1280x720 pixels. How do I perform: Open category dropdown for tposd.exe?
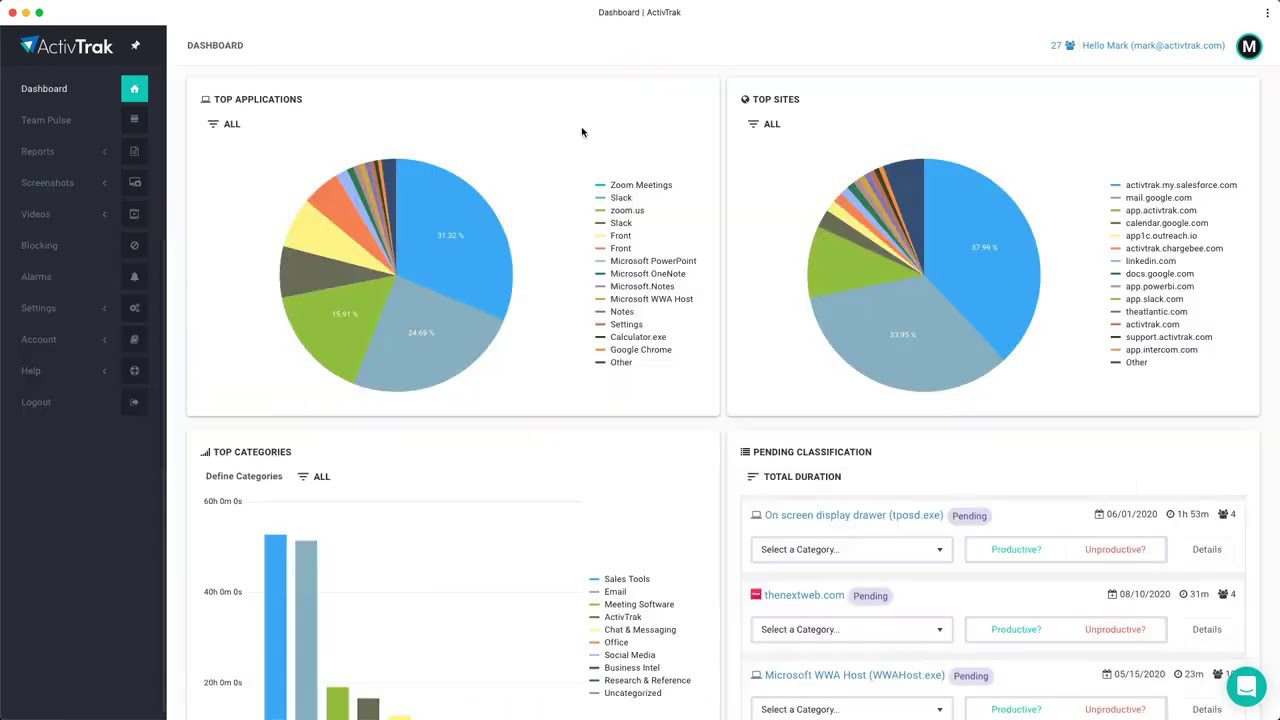852,550
